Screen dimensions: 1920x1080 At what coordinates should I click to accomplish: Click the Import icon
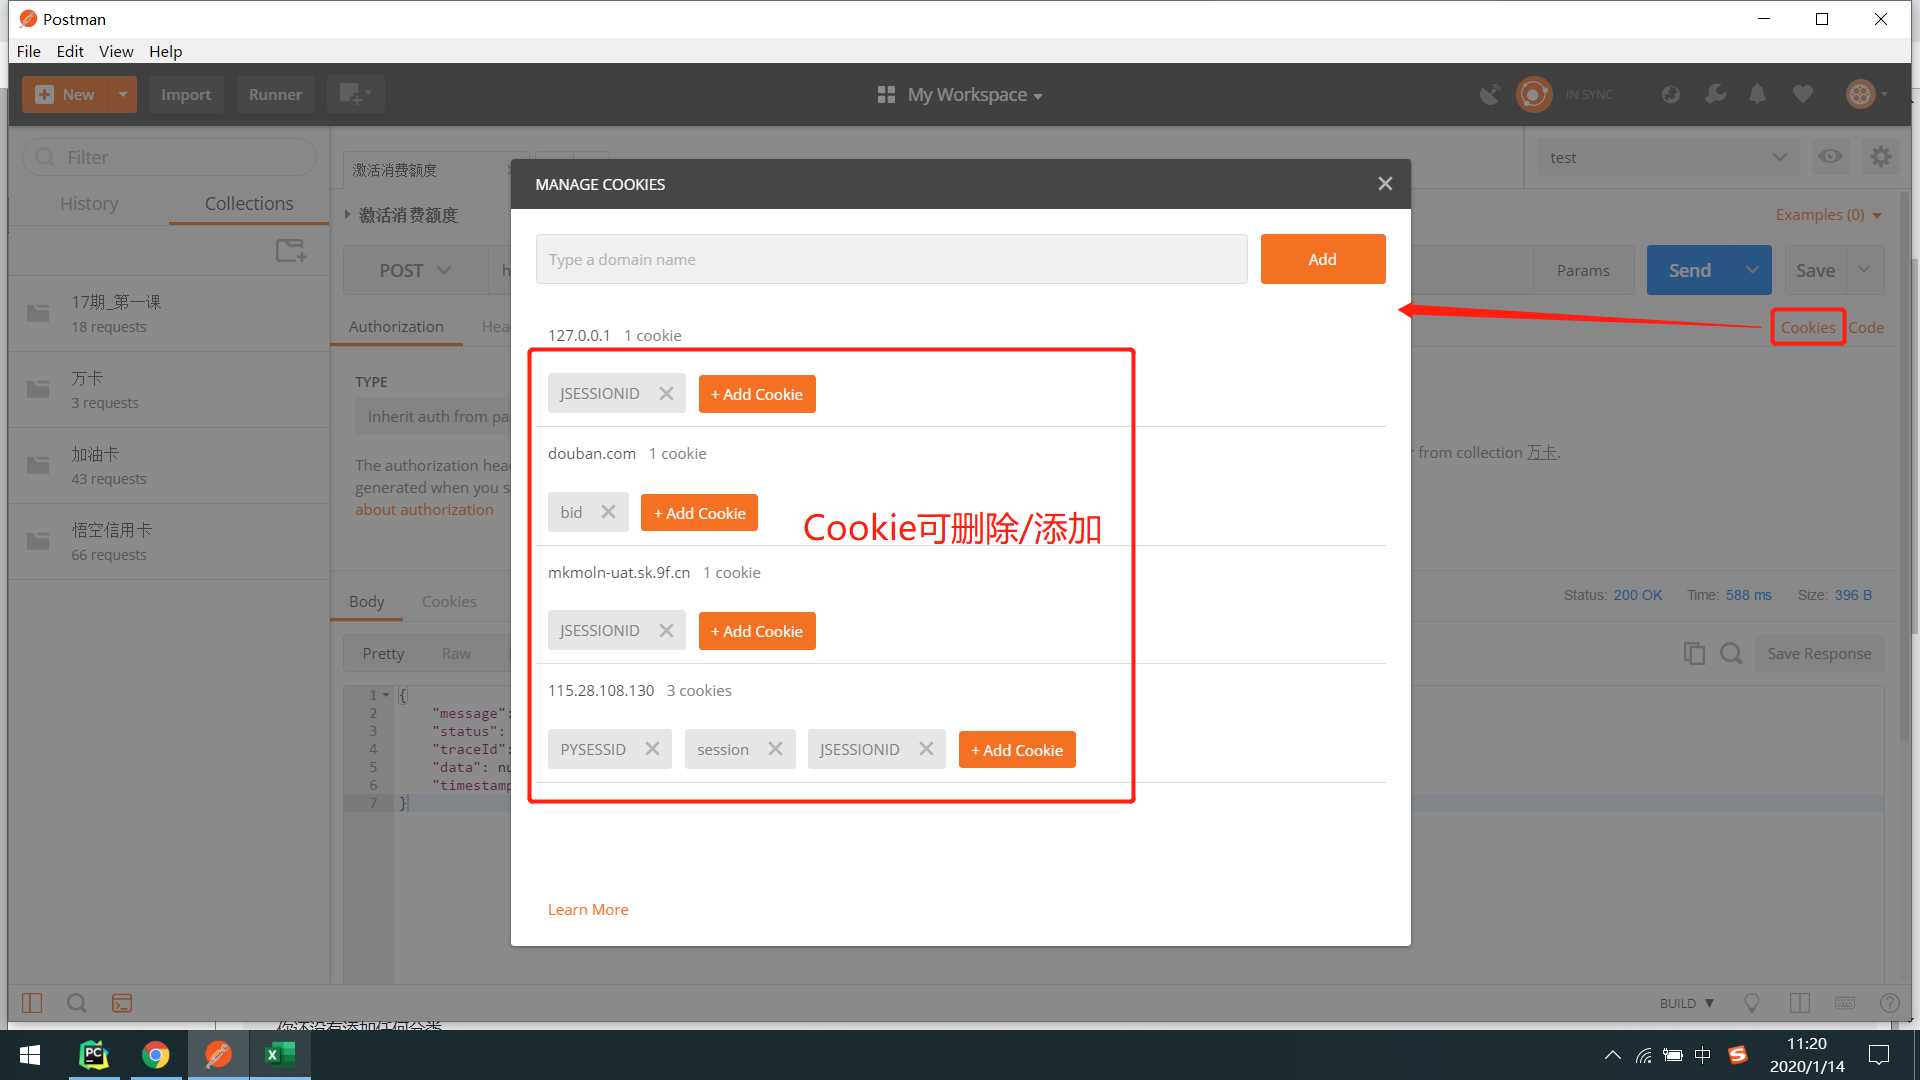(186, 94)
